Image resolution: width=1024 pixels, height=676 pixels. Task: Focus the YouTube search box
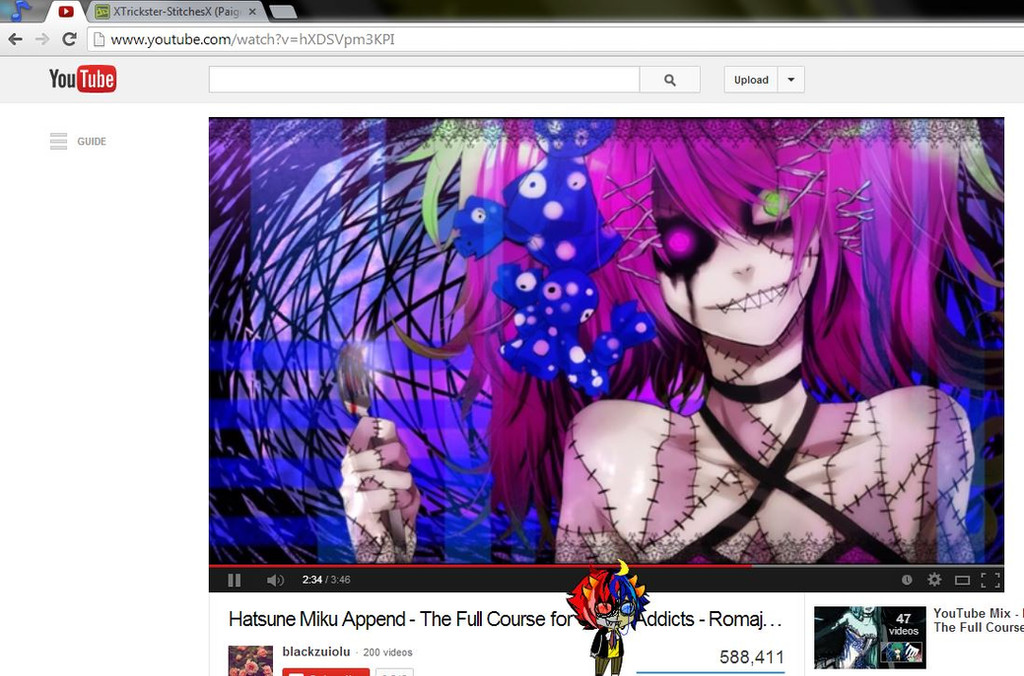424,80
